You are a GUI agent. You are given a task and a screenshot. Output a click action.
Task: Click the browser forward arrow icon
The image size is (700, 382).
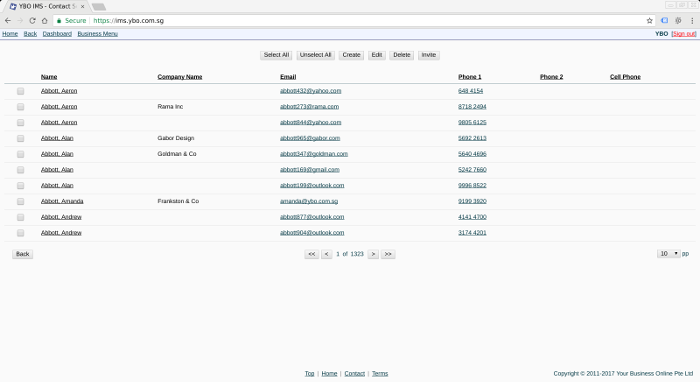pos(20,21)
